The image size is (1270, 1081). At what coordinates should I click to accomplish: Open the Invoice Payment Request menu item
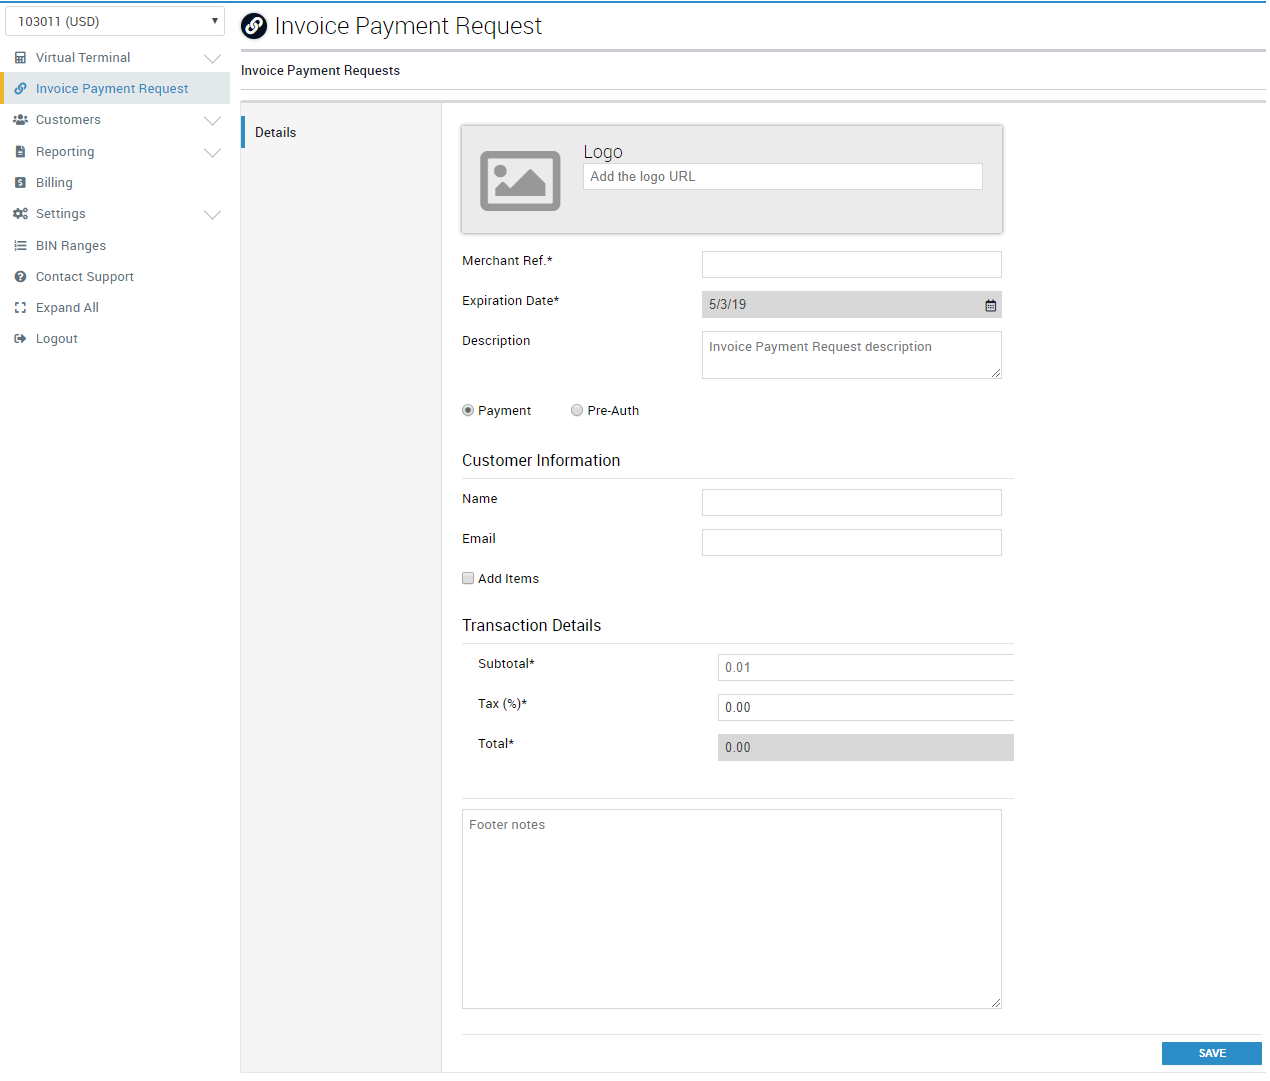coord(112,89)
